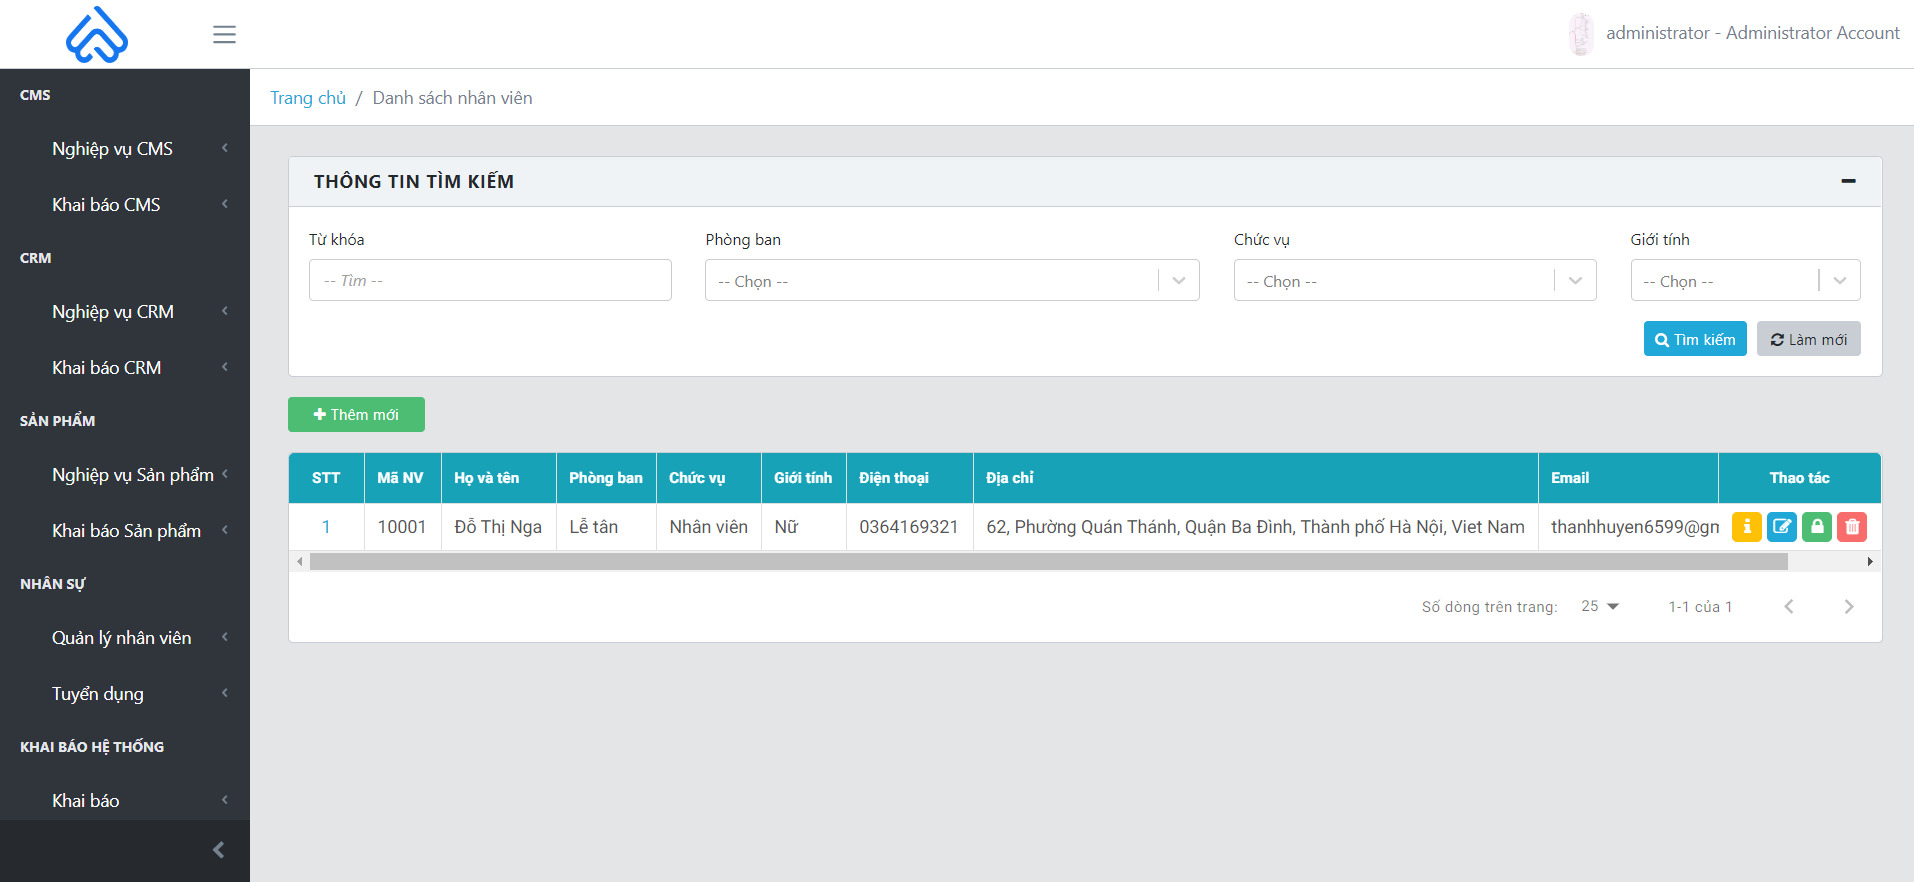Toggle the hamburger menu icon
Image resolution: width=1914 pixels, height=882 pixels.
(x=224, y=34)
